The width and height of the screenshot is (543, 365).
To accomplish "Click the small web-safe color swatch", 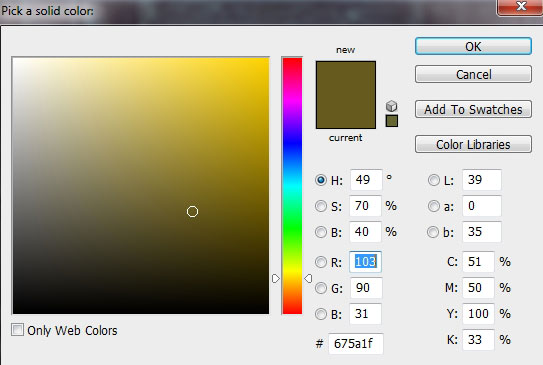I will click(392, 121).
